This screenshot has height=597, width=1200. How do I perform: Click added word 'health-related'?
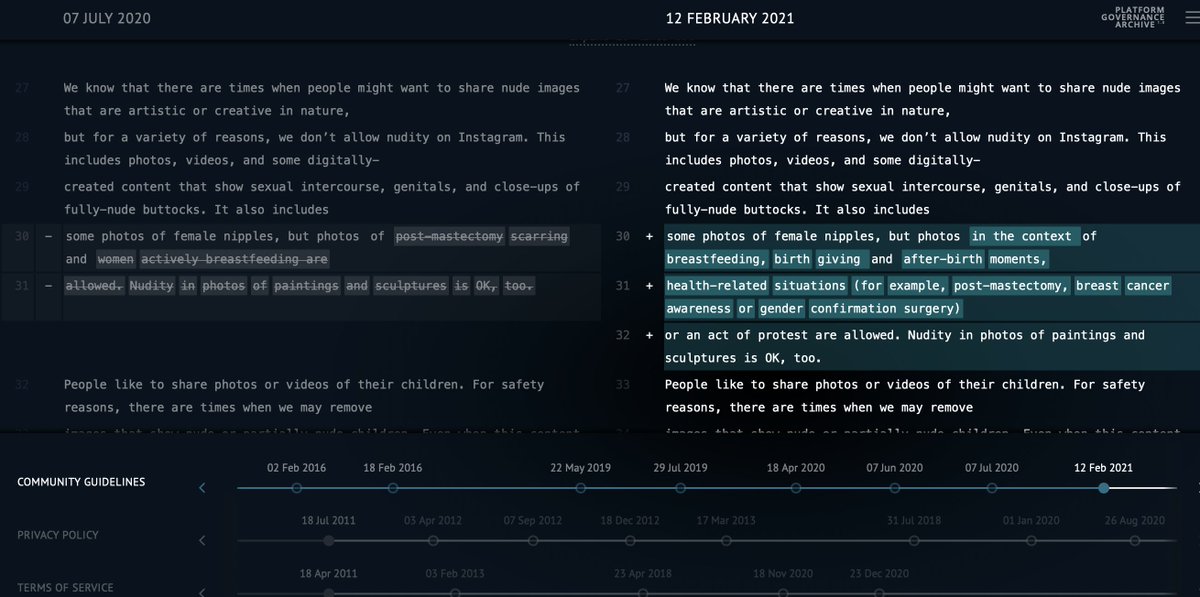point(717,286)
